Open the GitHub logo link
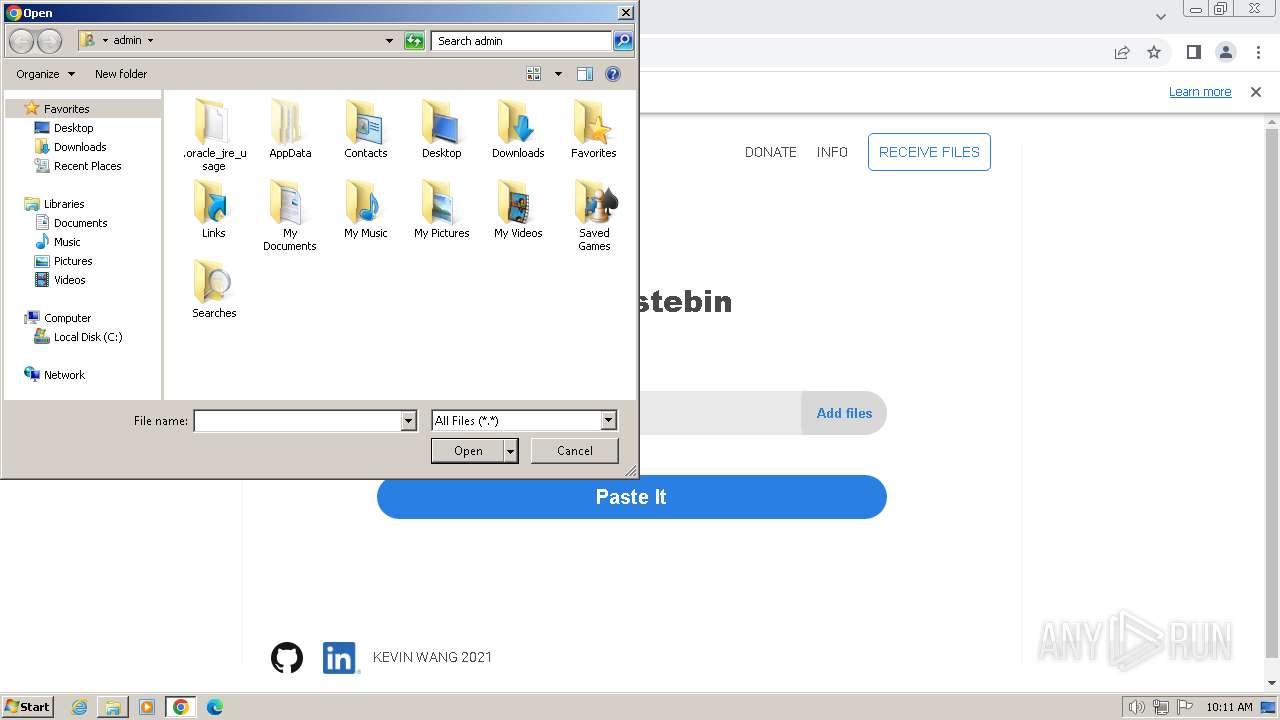This screenshot has height=720, width=1280. 287,657
